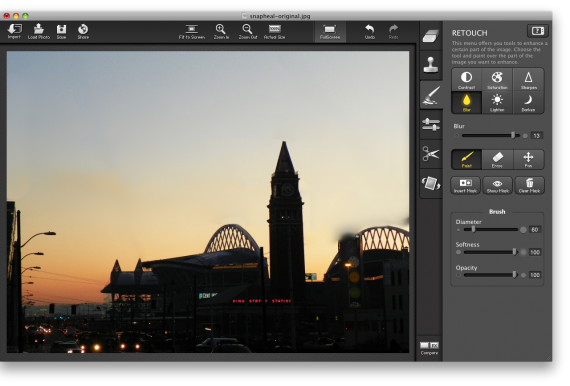Undo the last action
The image size is (570, 386).
(370, 31)
